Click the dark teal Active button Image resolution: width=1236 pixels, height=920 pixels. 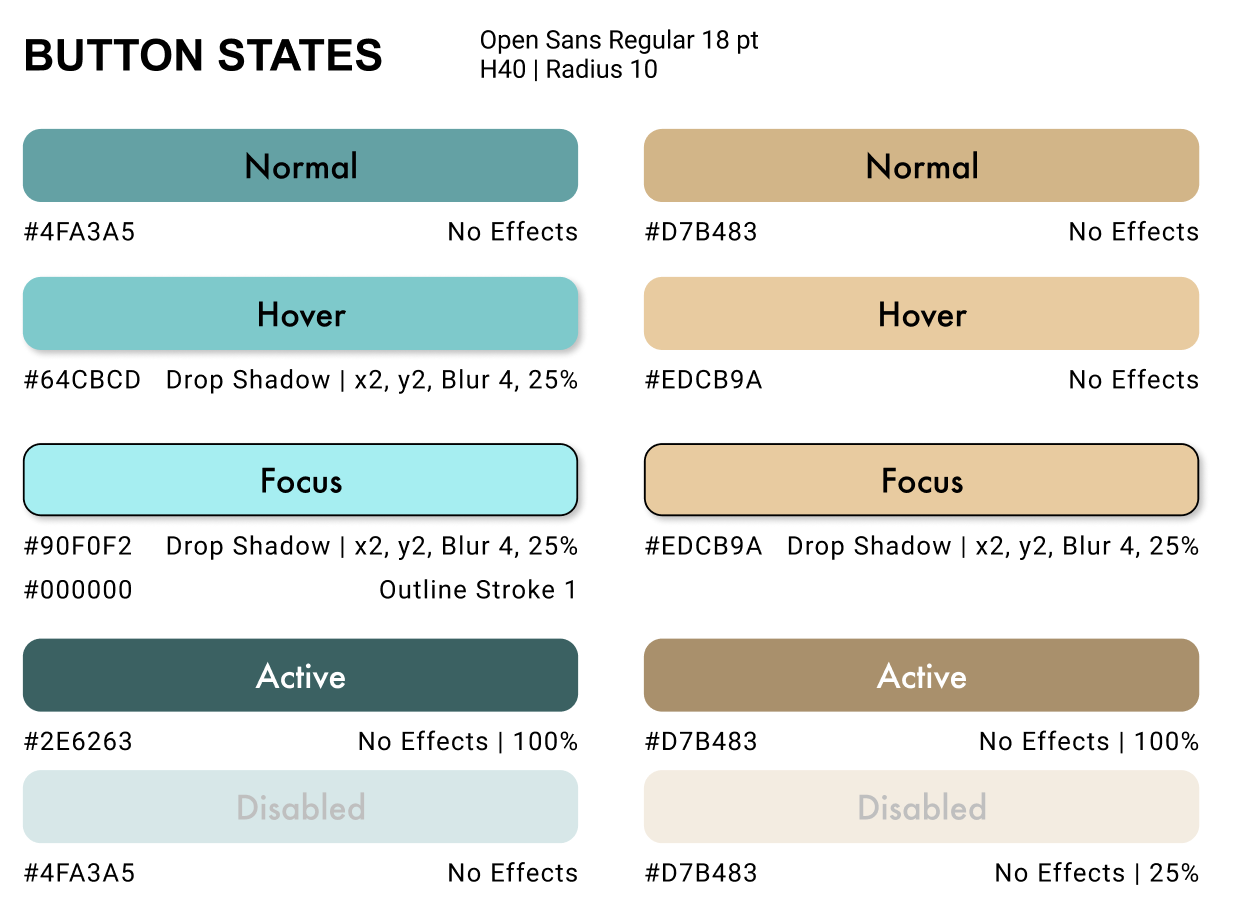[300, 675]
